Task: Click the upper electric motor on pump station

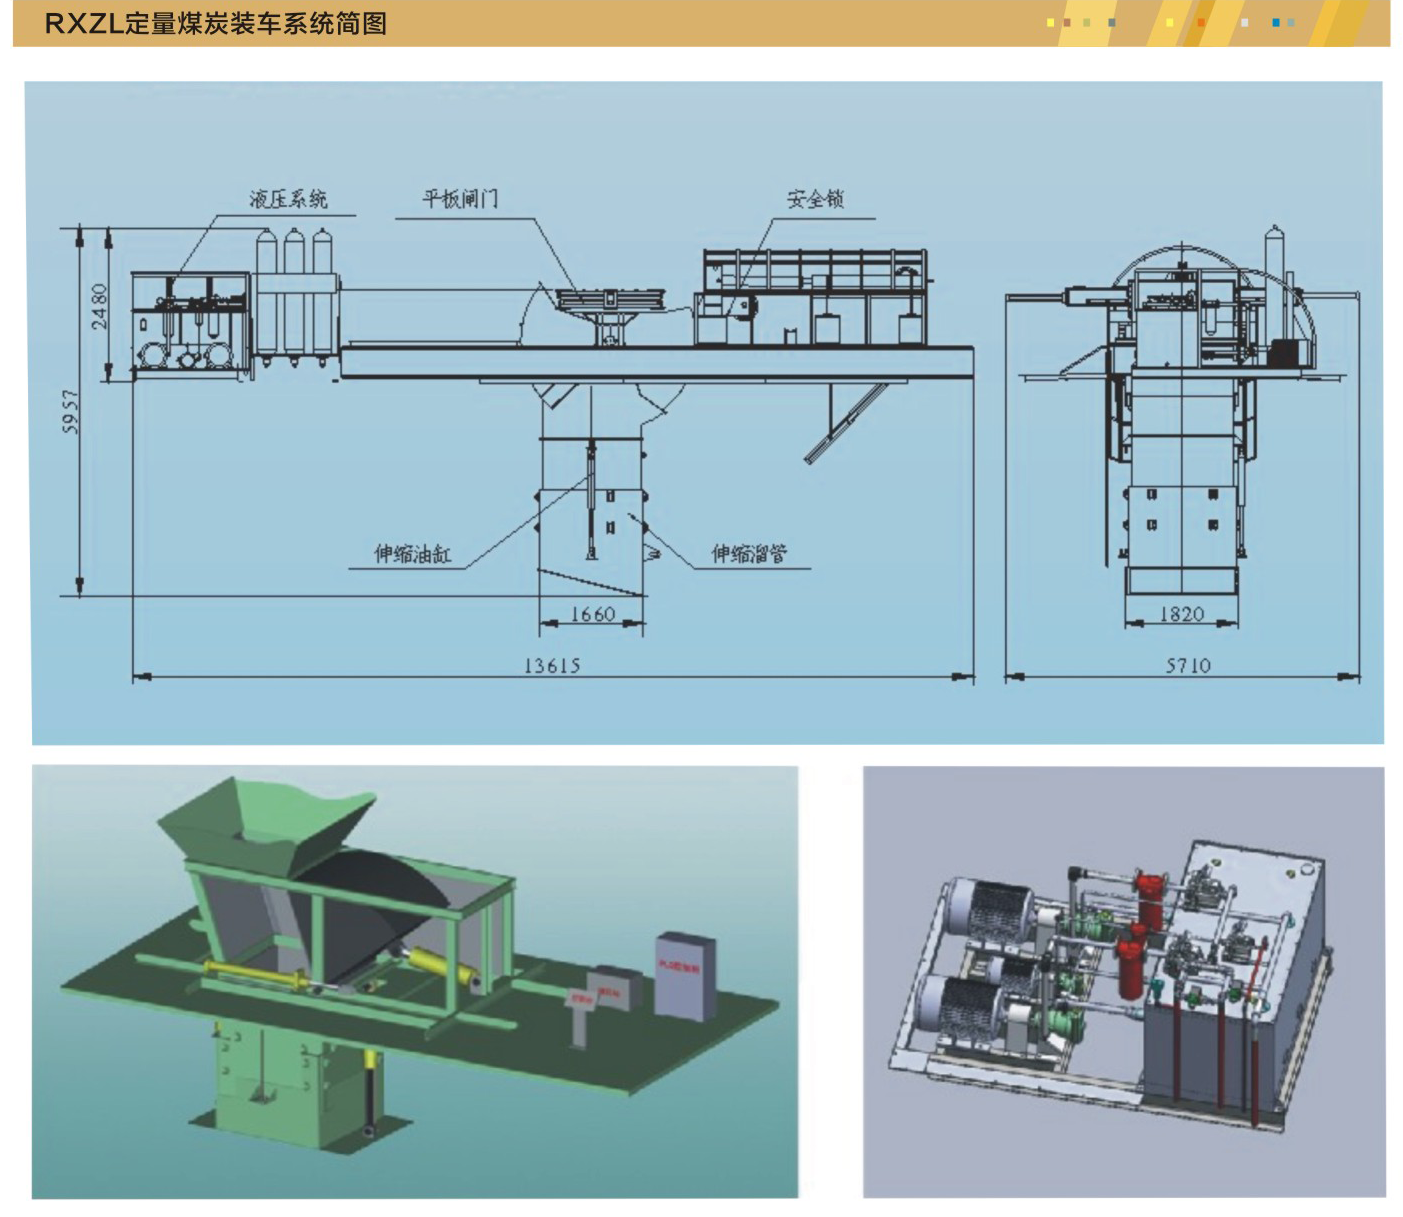Action: 990,910
